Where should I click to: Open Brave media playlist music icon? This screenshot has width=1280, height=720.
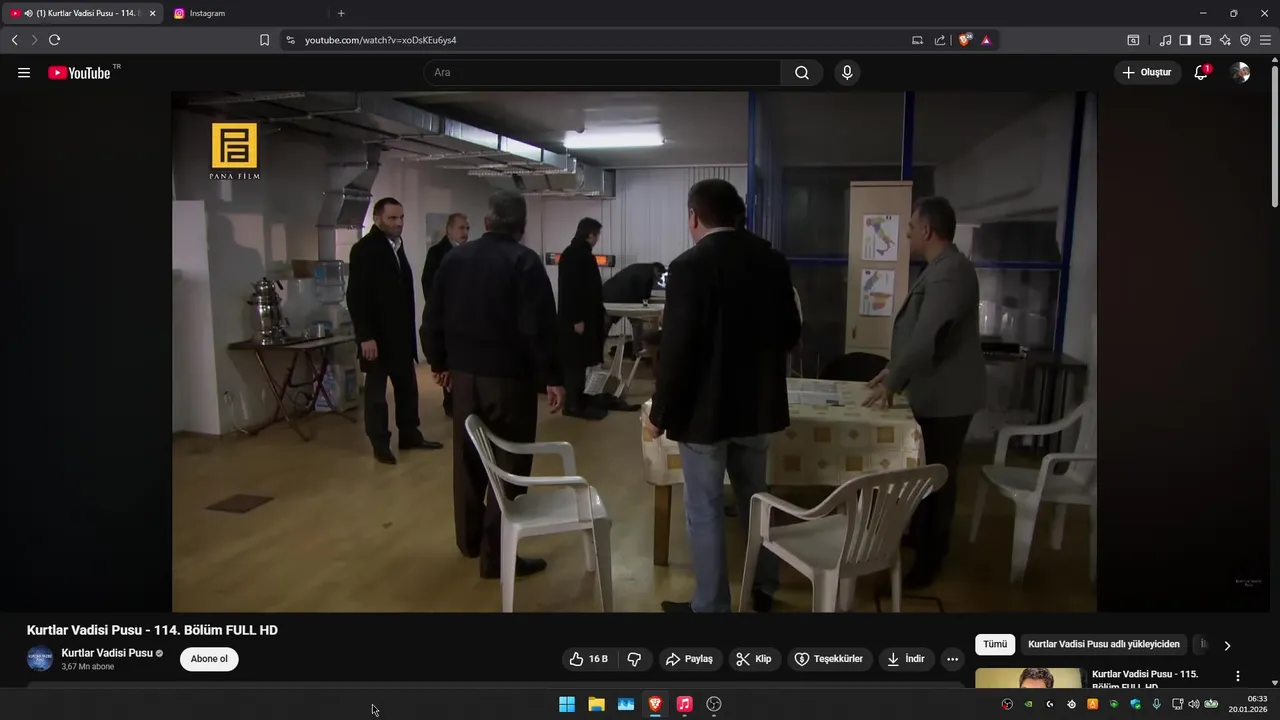(1165, 40)
